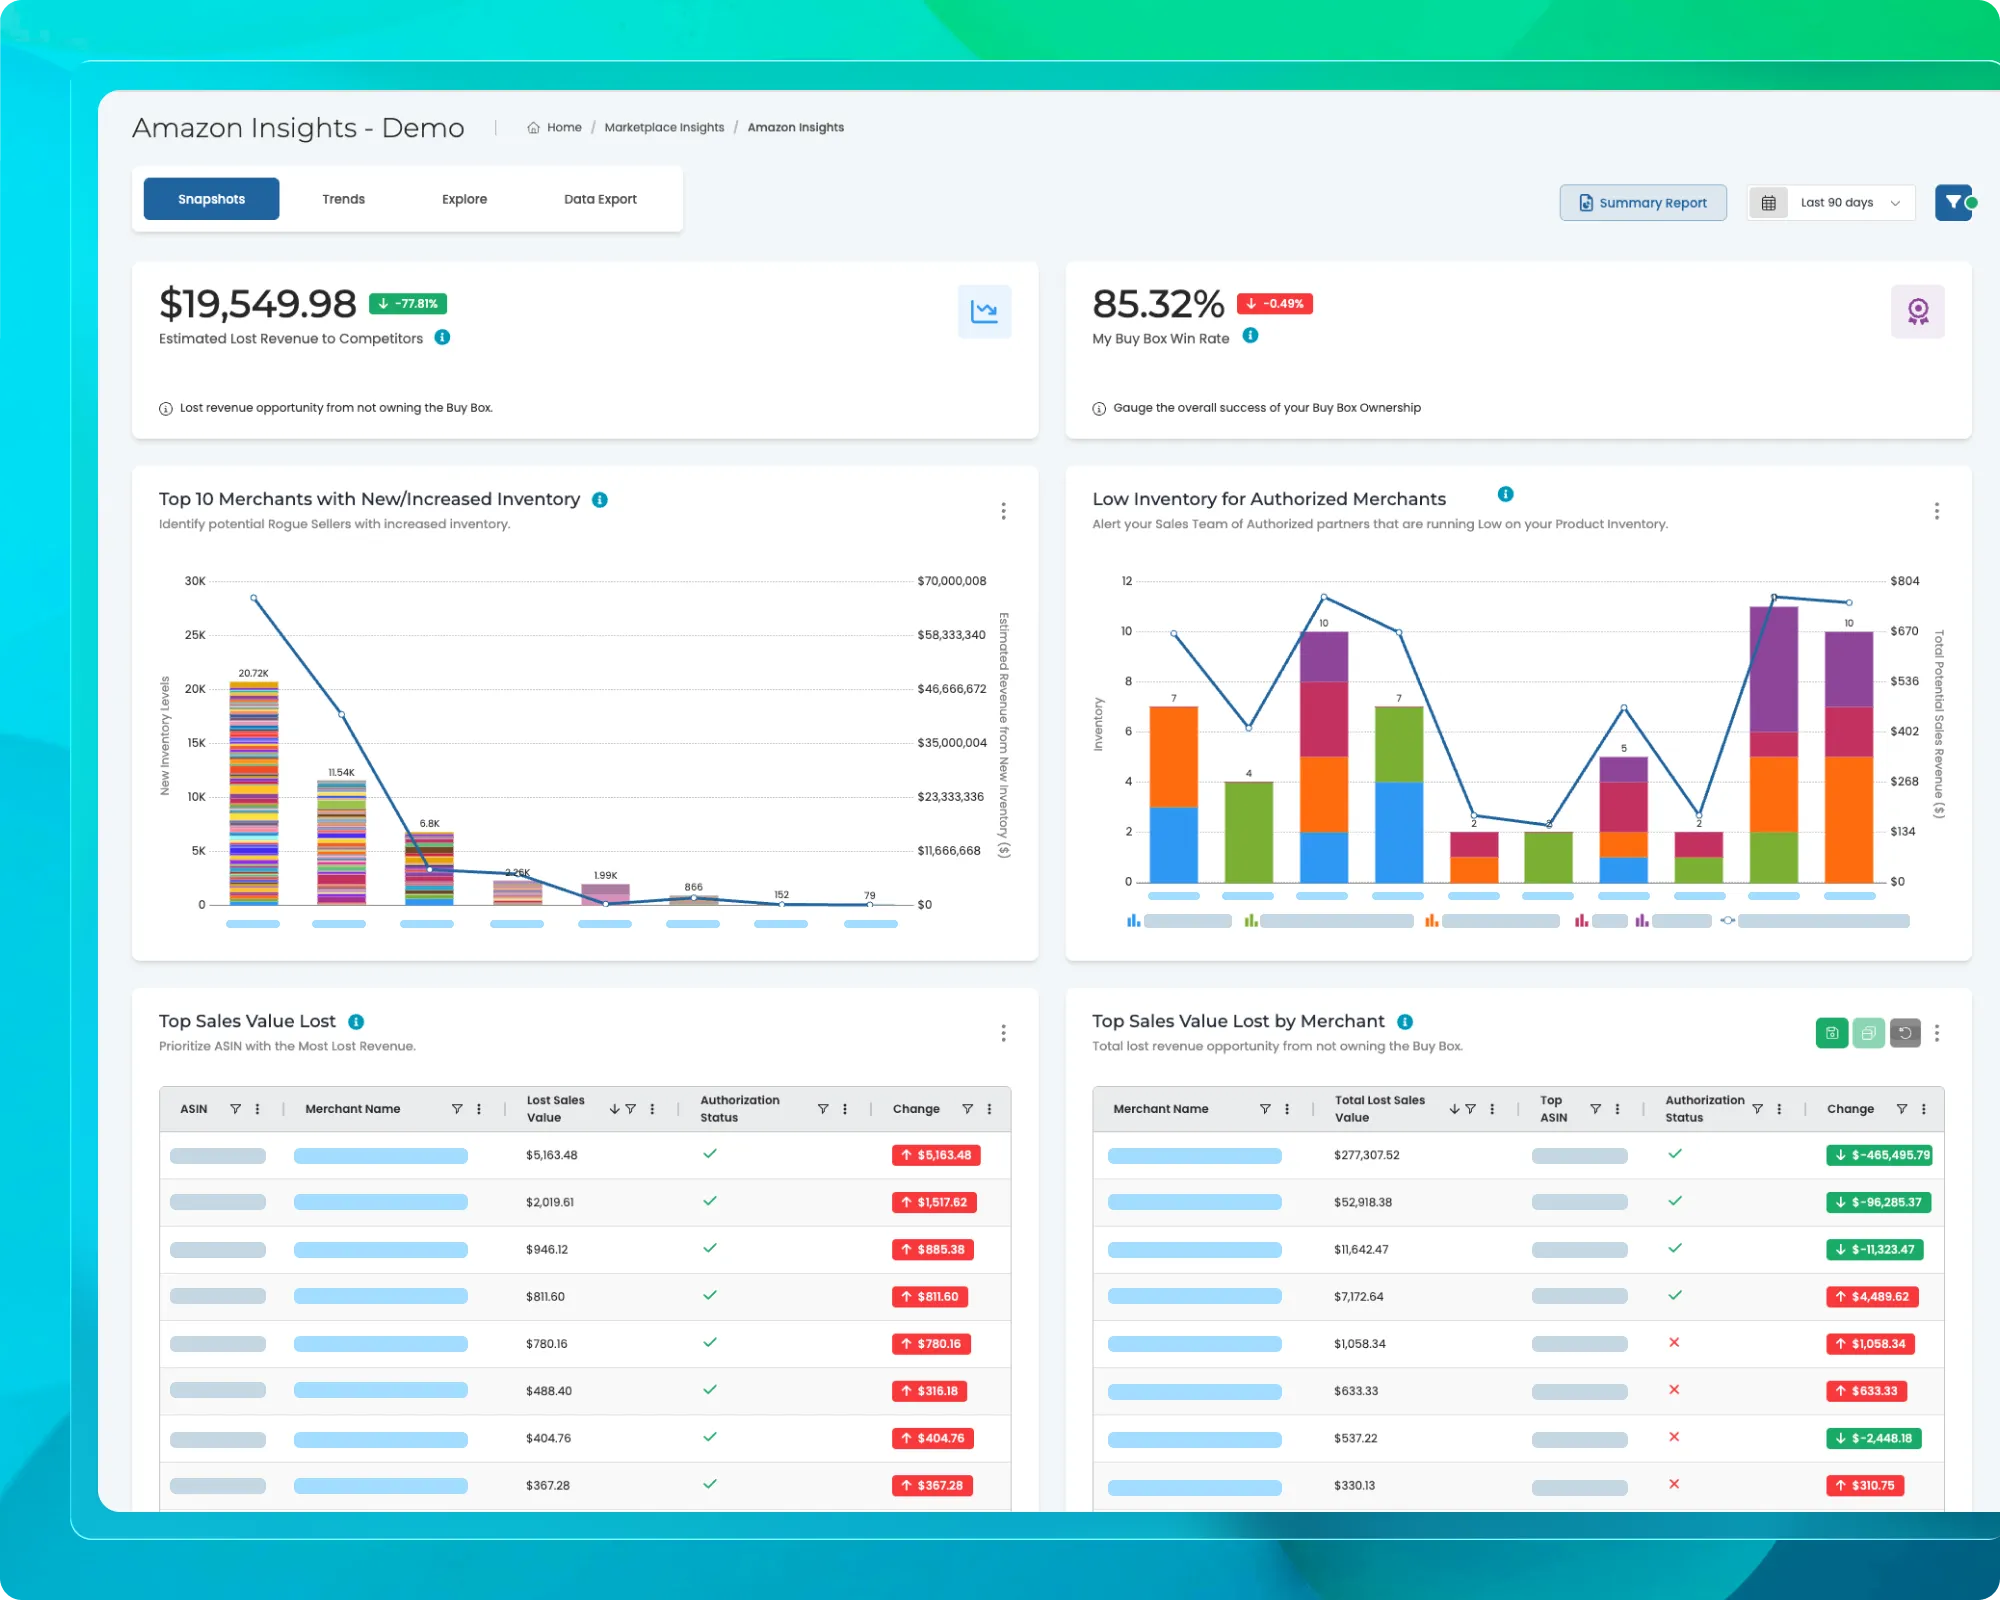Viewport: 2000px width, 1600px height.
Task: Open the filters icon at top right
Action: [1954, 202]
